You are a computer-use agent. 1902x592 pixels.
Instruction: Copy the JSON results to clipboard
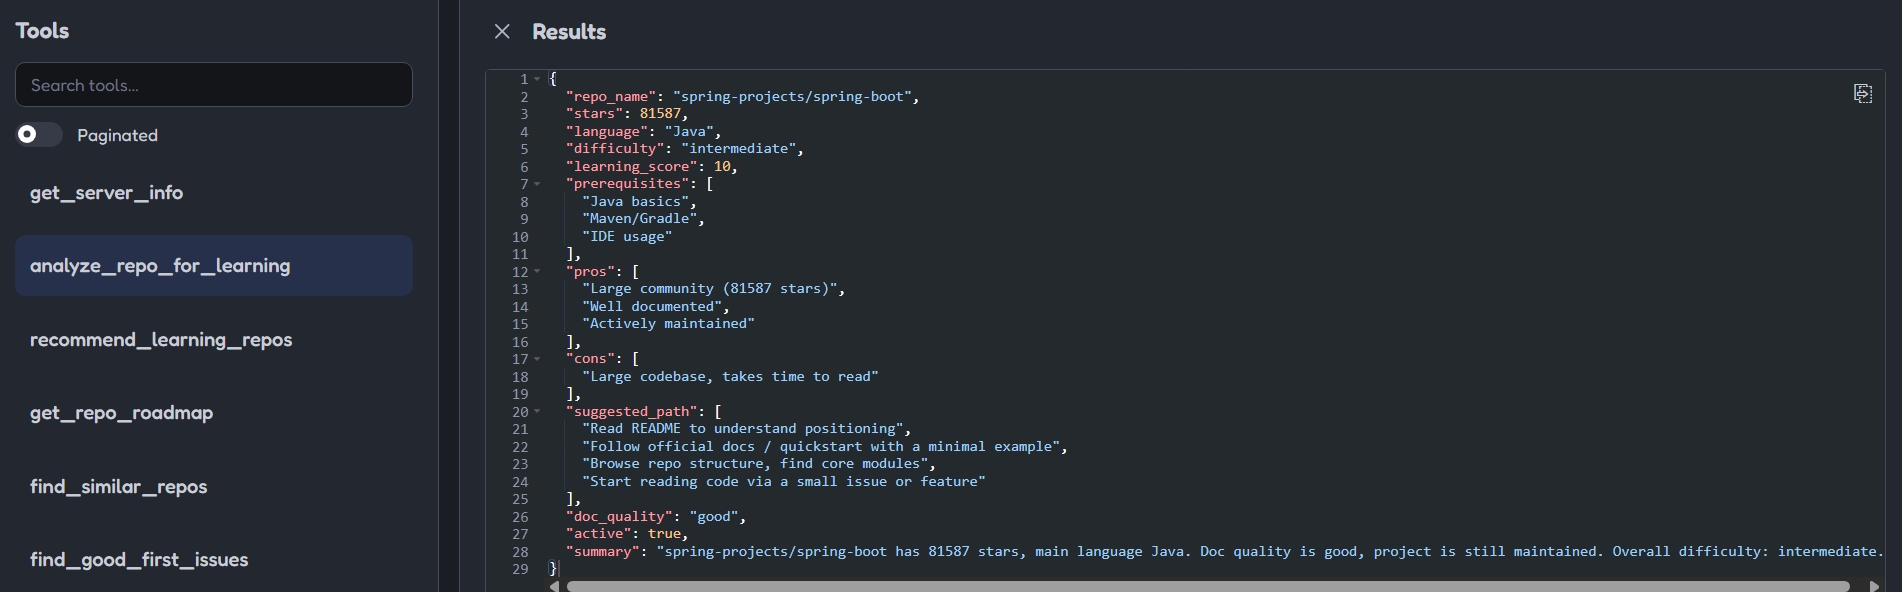pos(1862,93)
